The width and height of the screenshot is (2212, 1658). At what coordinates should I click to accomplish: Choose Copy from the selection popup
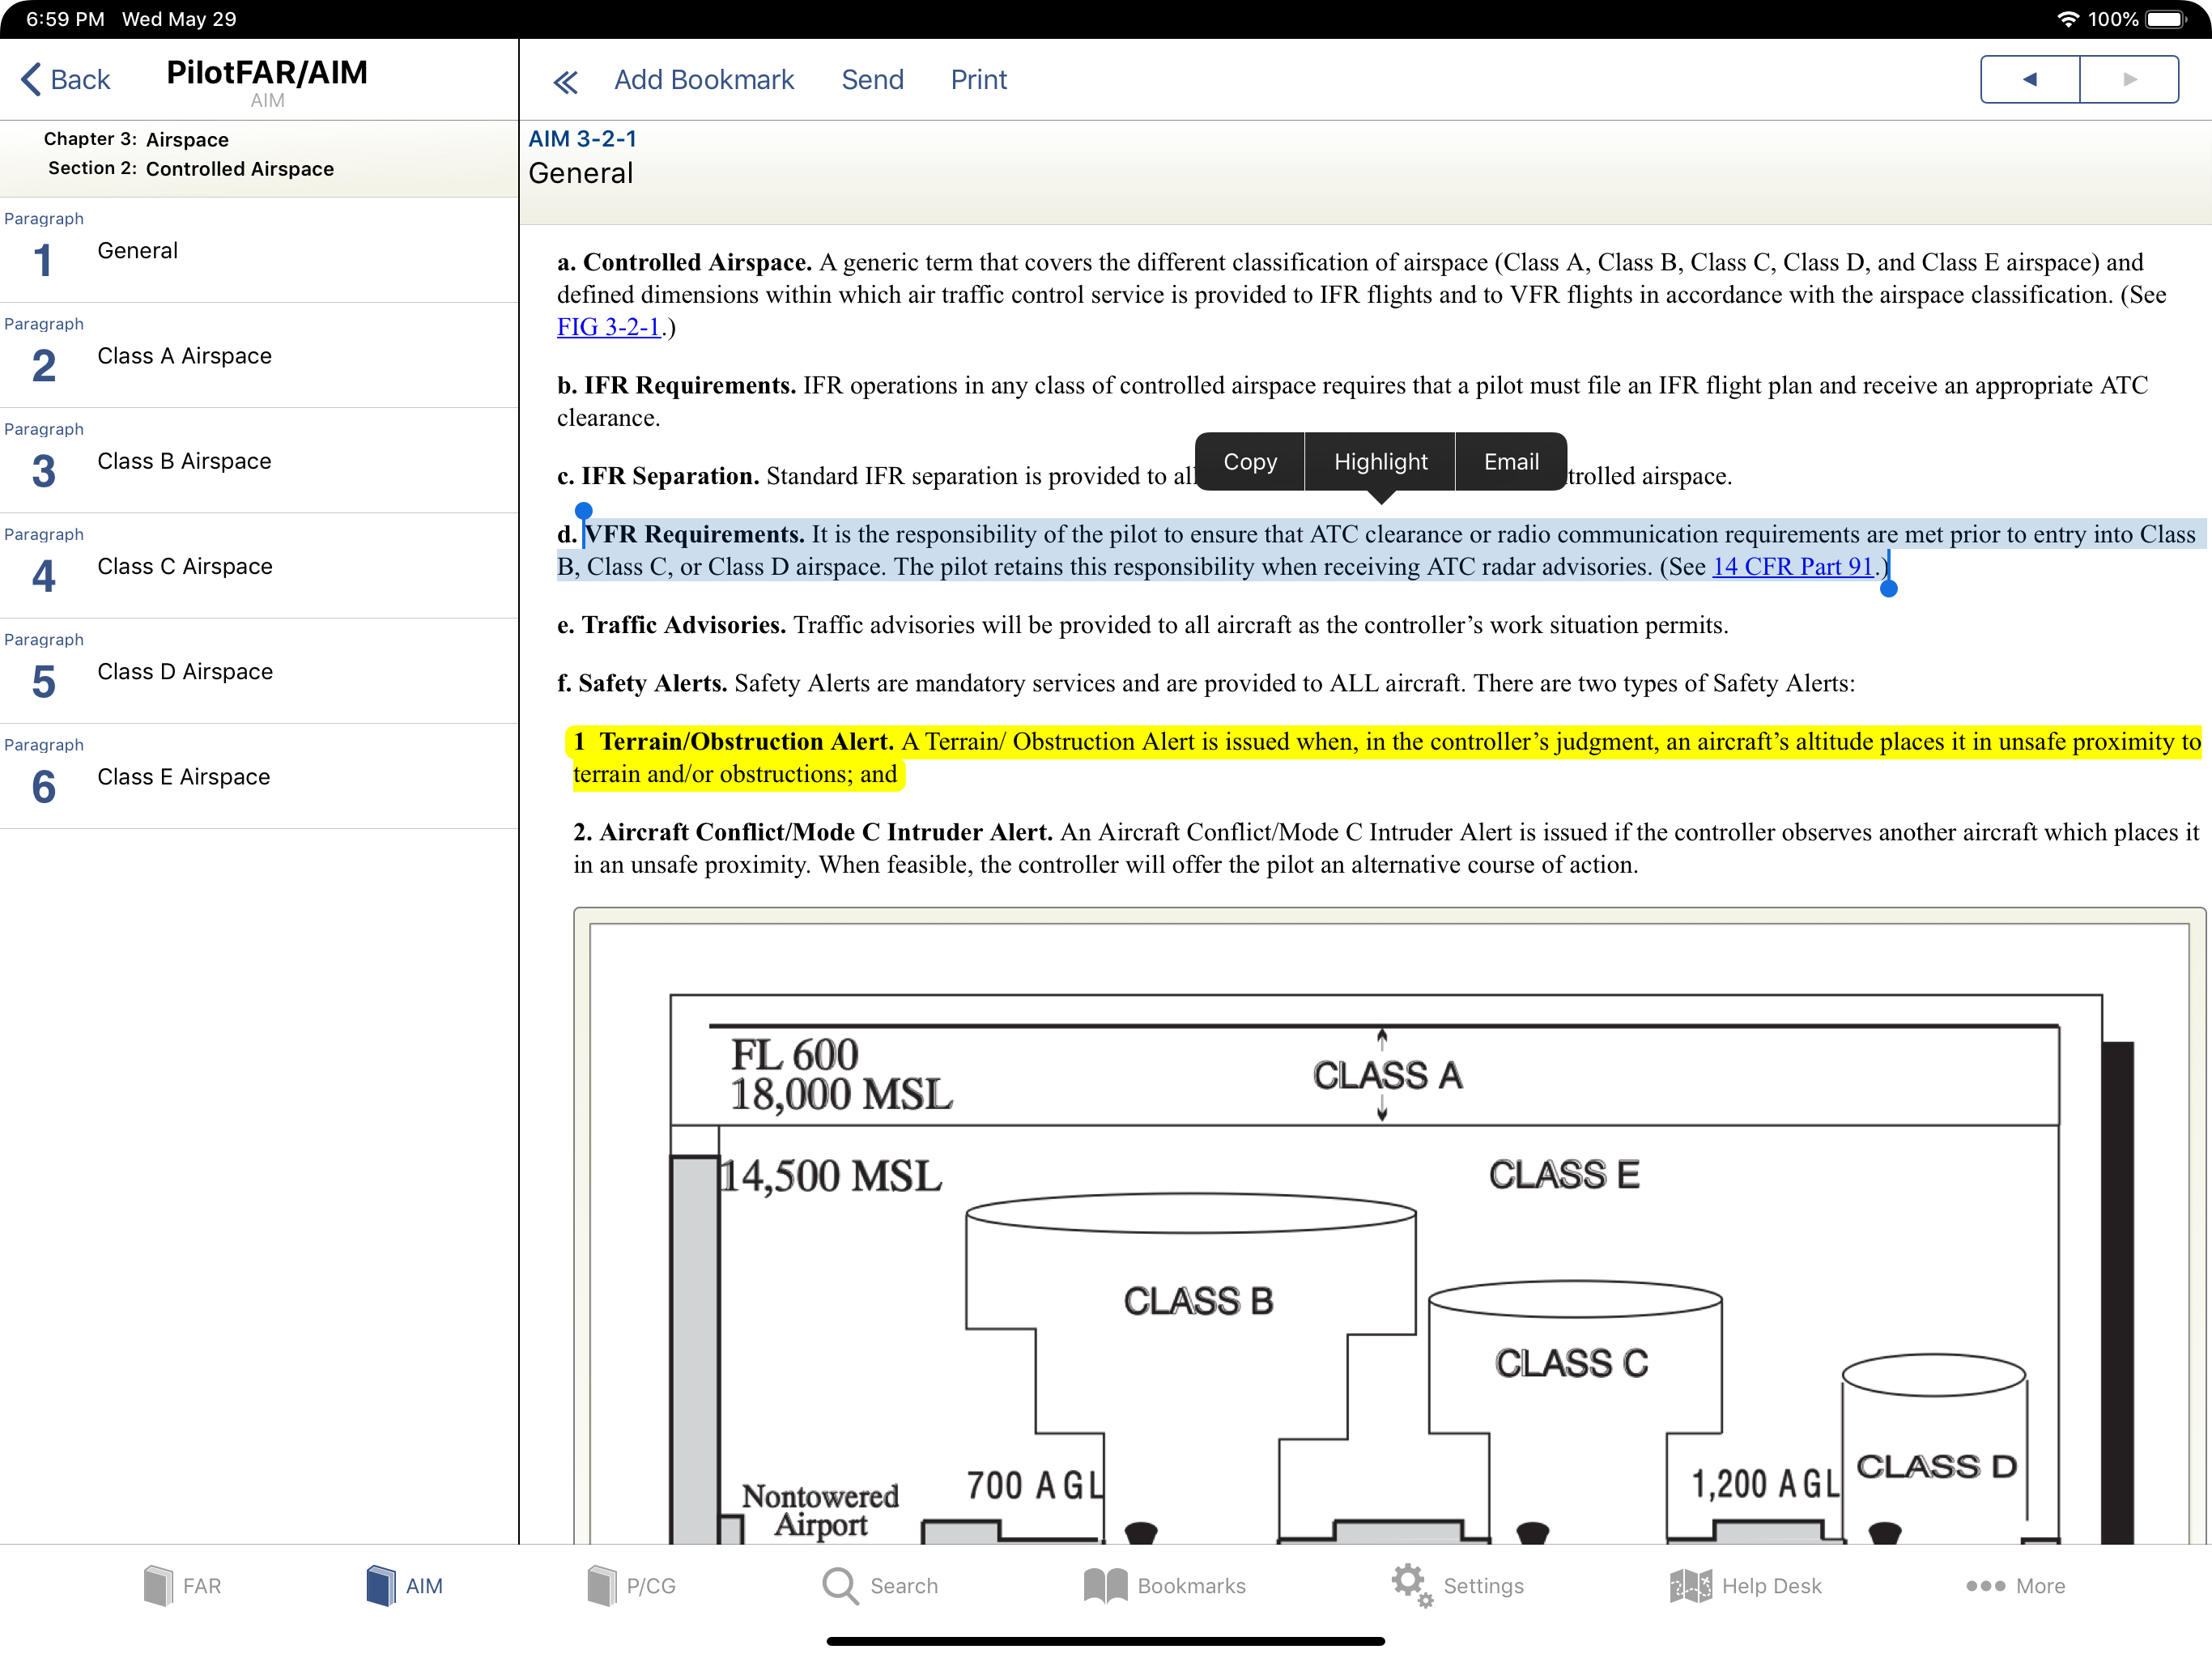1249,461
